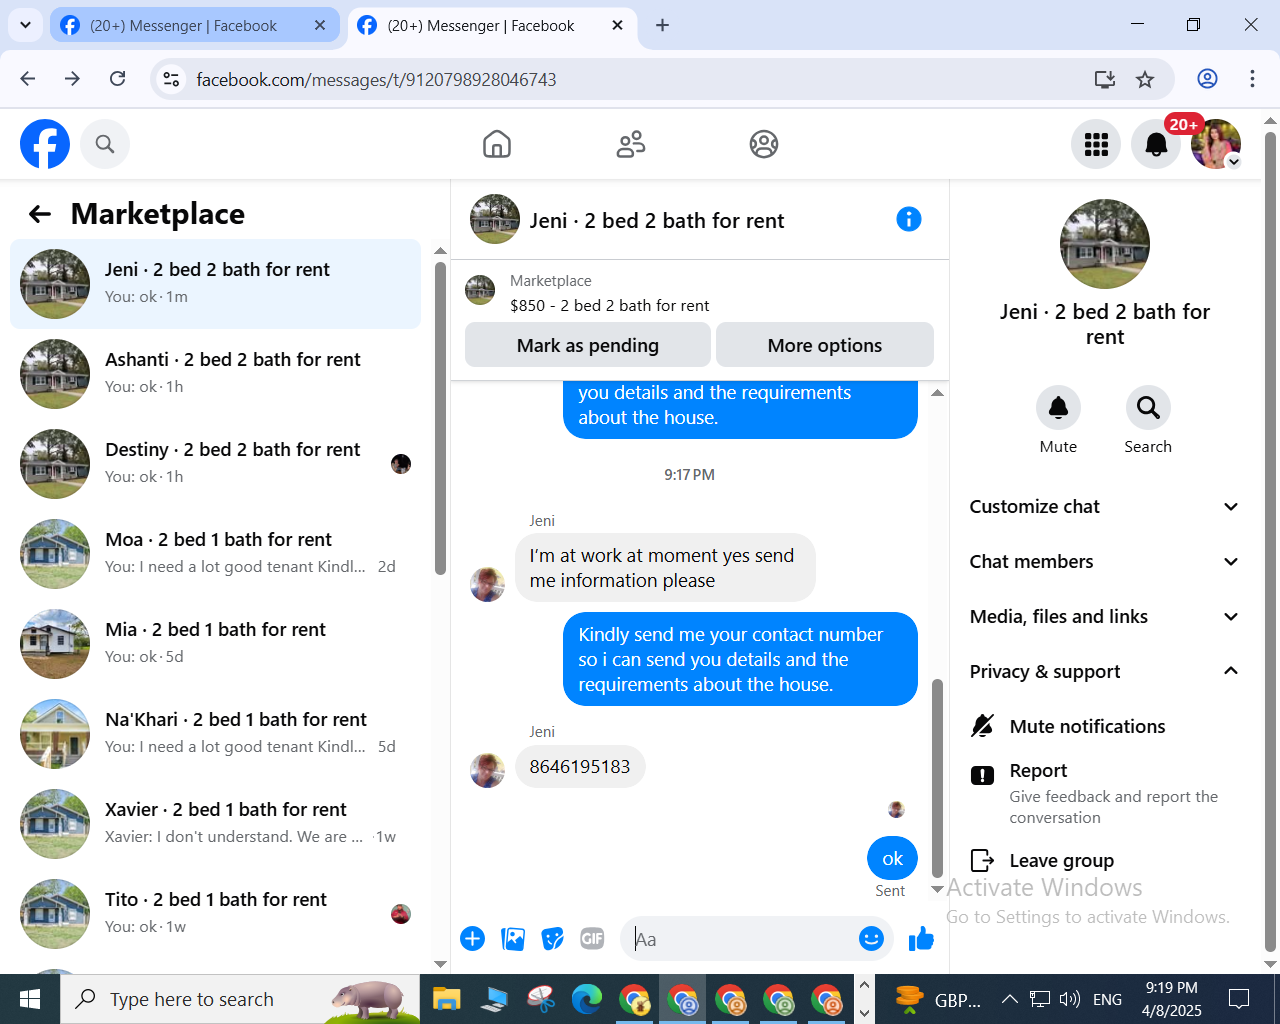The width and height of the screenshot is (1280, 1024).
Task: Open more actions plus icon in composer
Action: coord(473,938)
